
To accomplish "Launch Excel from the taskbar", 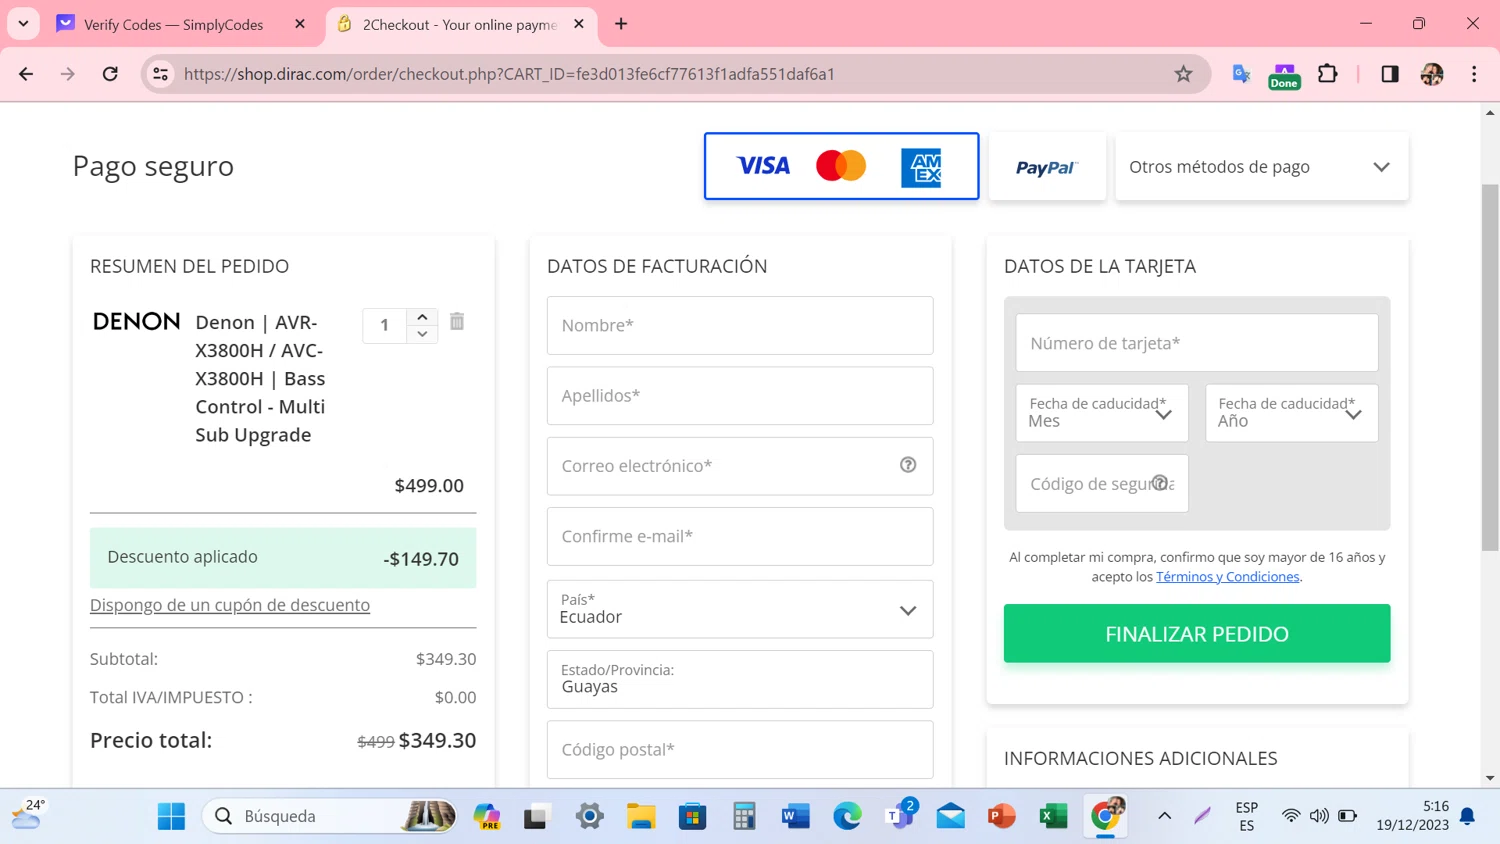I will [x=1054, y=816].
